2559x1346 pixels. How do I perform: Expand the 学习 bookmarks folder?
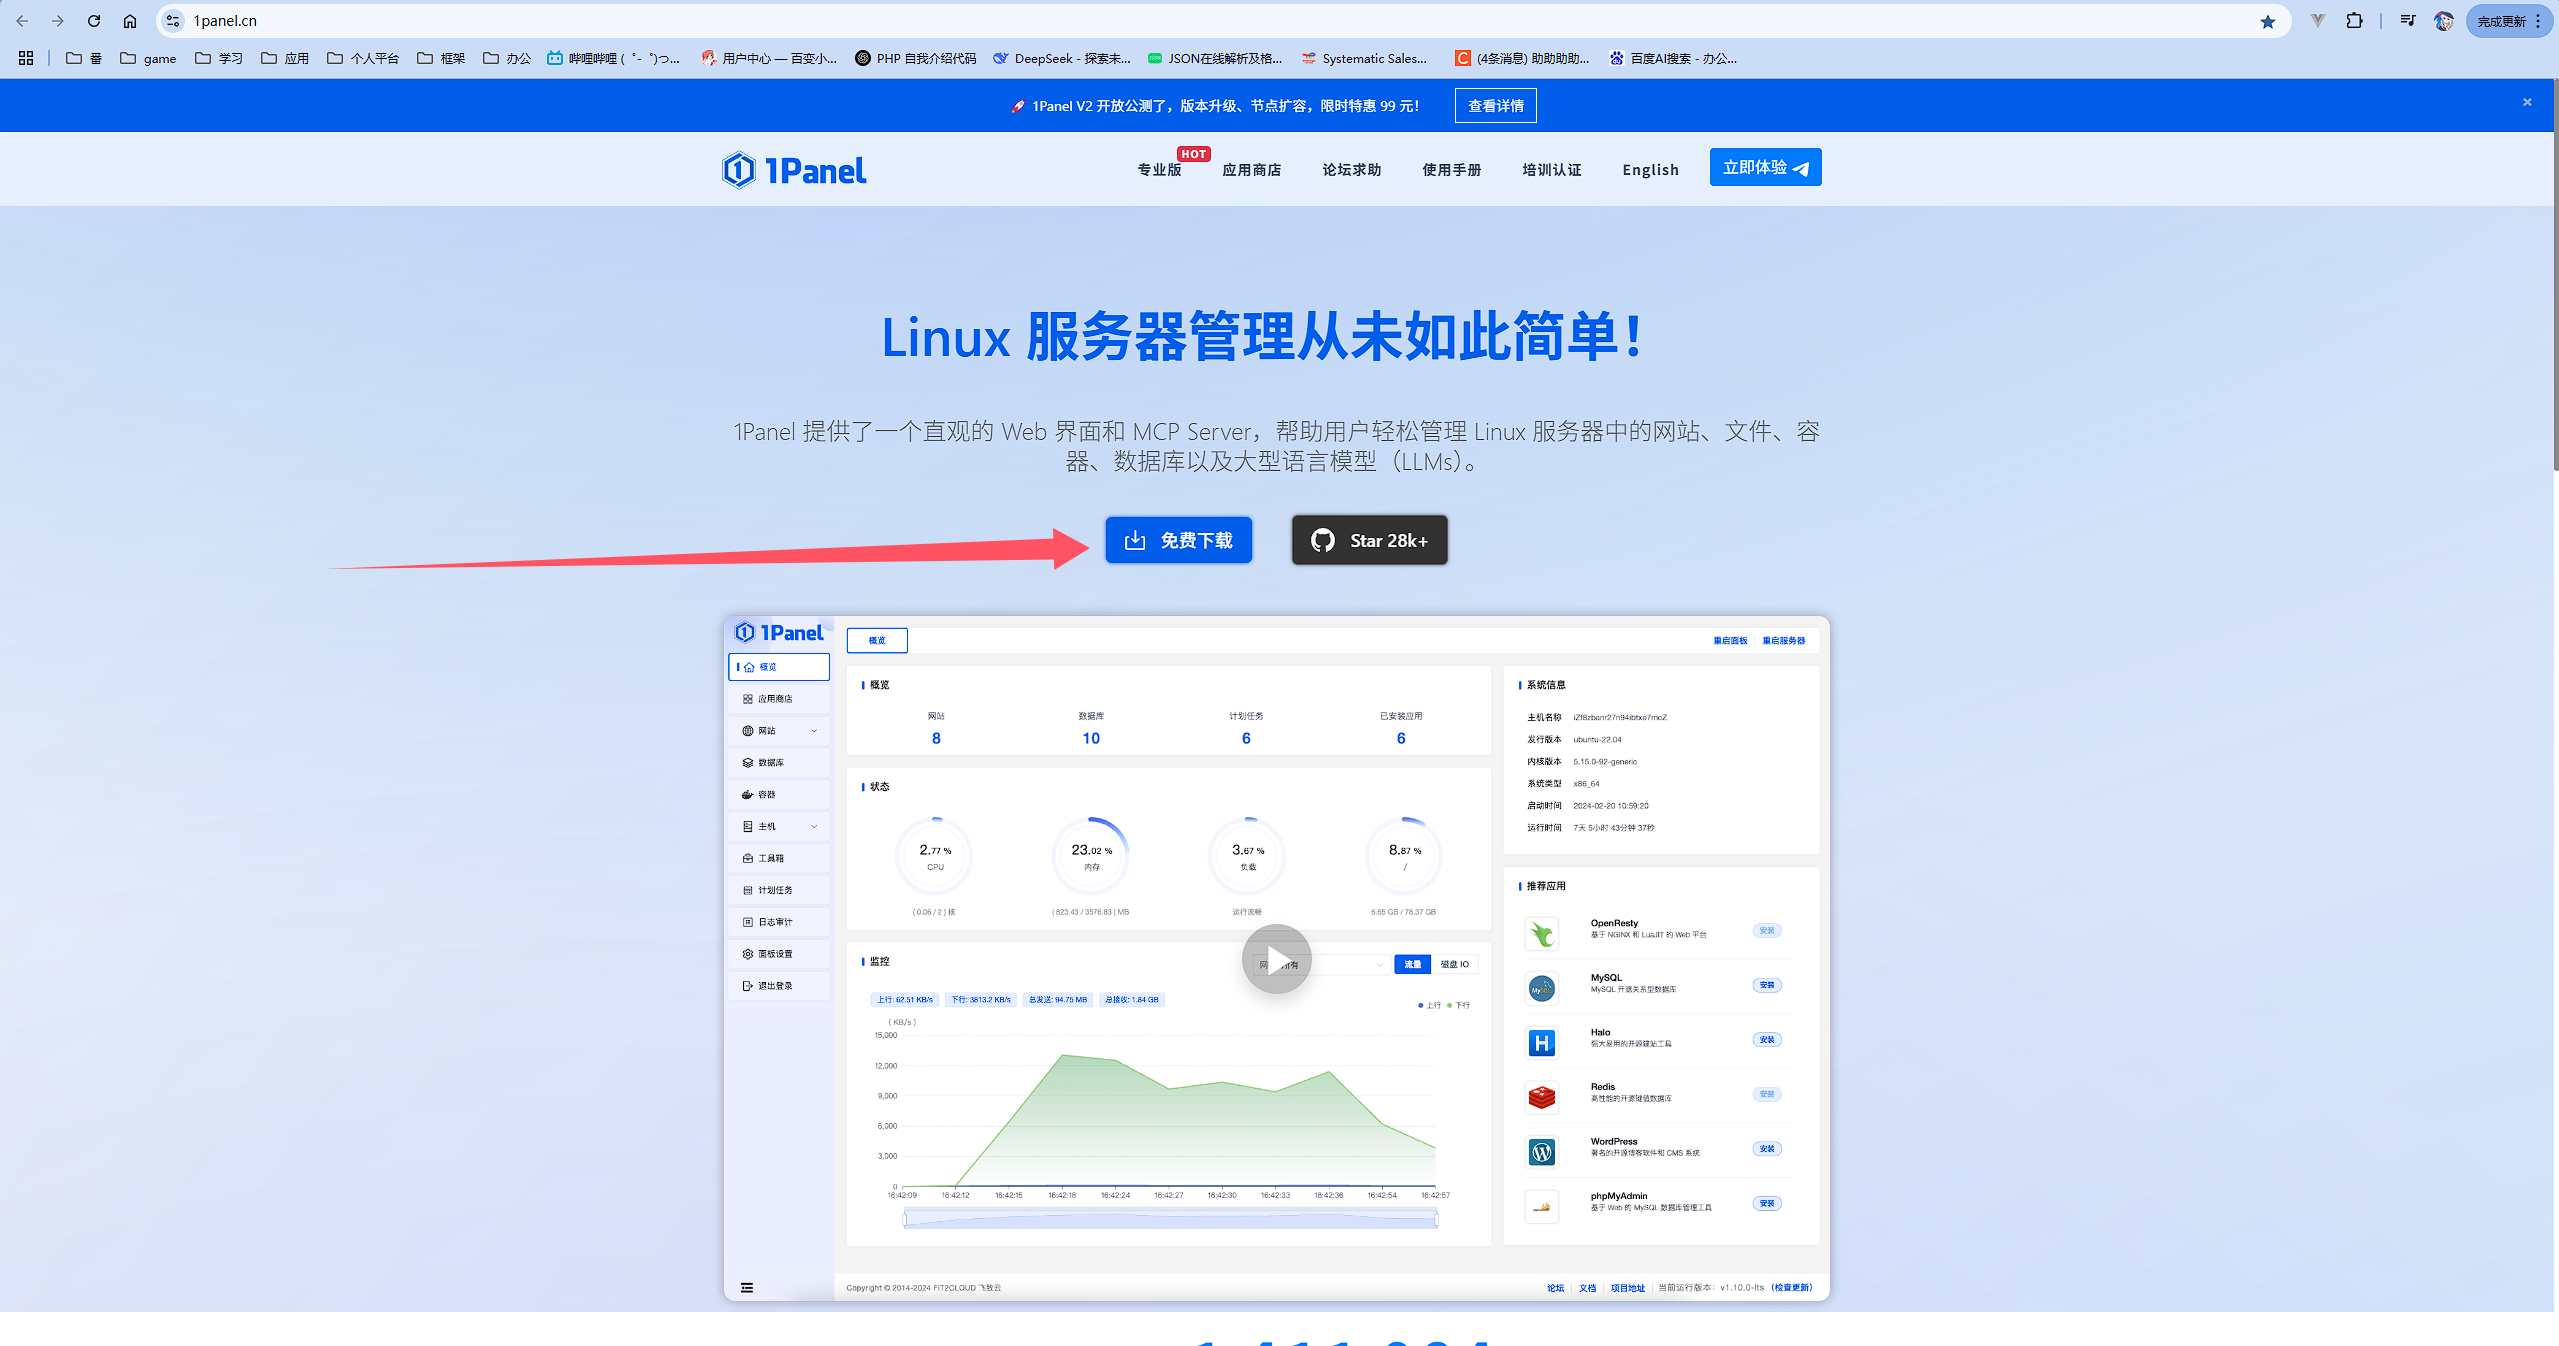tap(219, 58)
